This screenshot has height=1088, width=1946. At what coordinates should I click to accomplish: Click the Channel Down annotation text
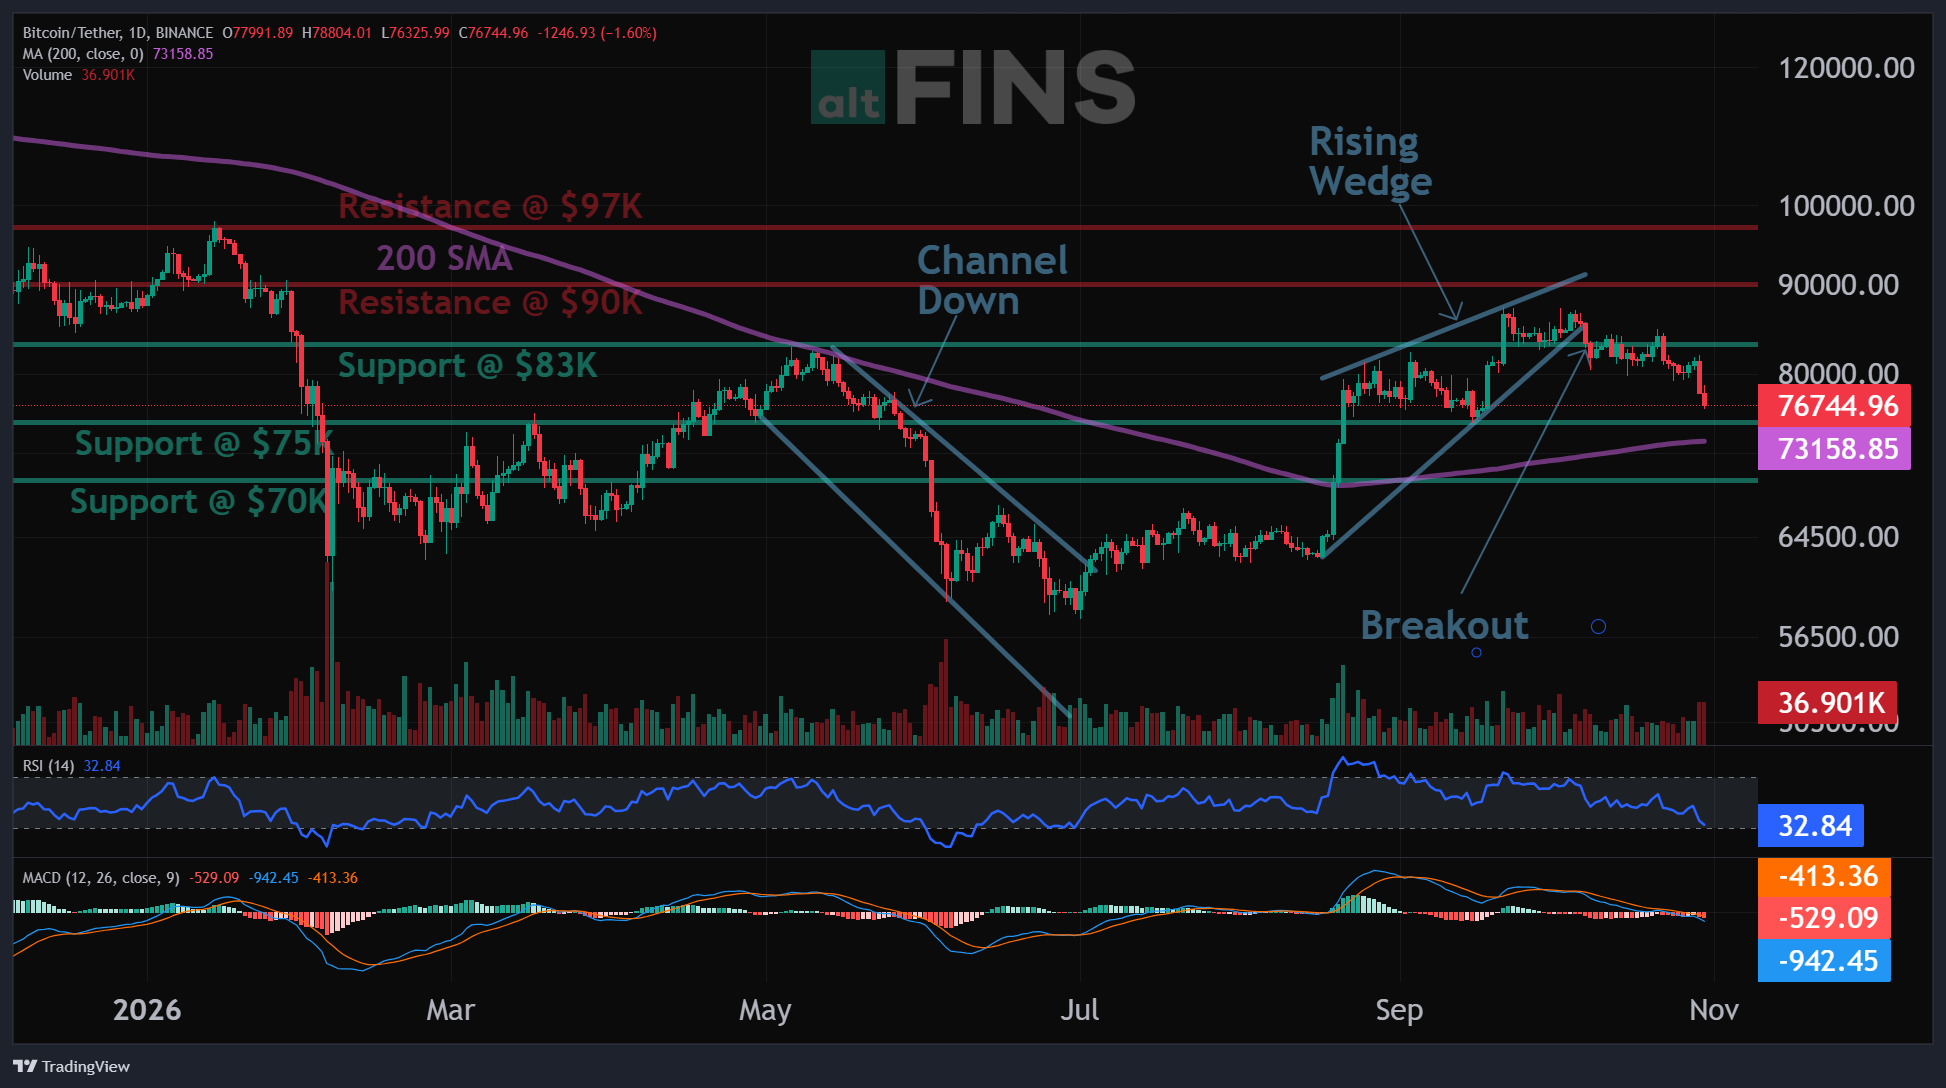(x=992, y=280)
